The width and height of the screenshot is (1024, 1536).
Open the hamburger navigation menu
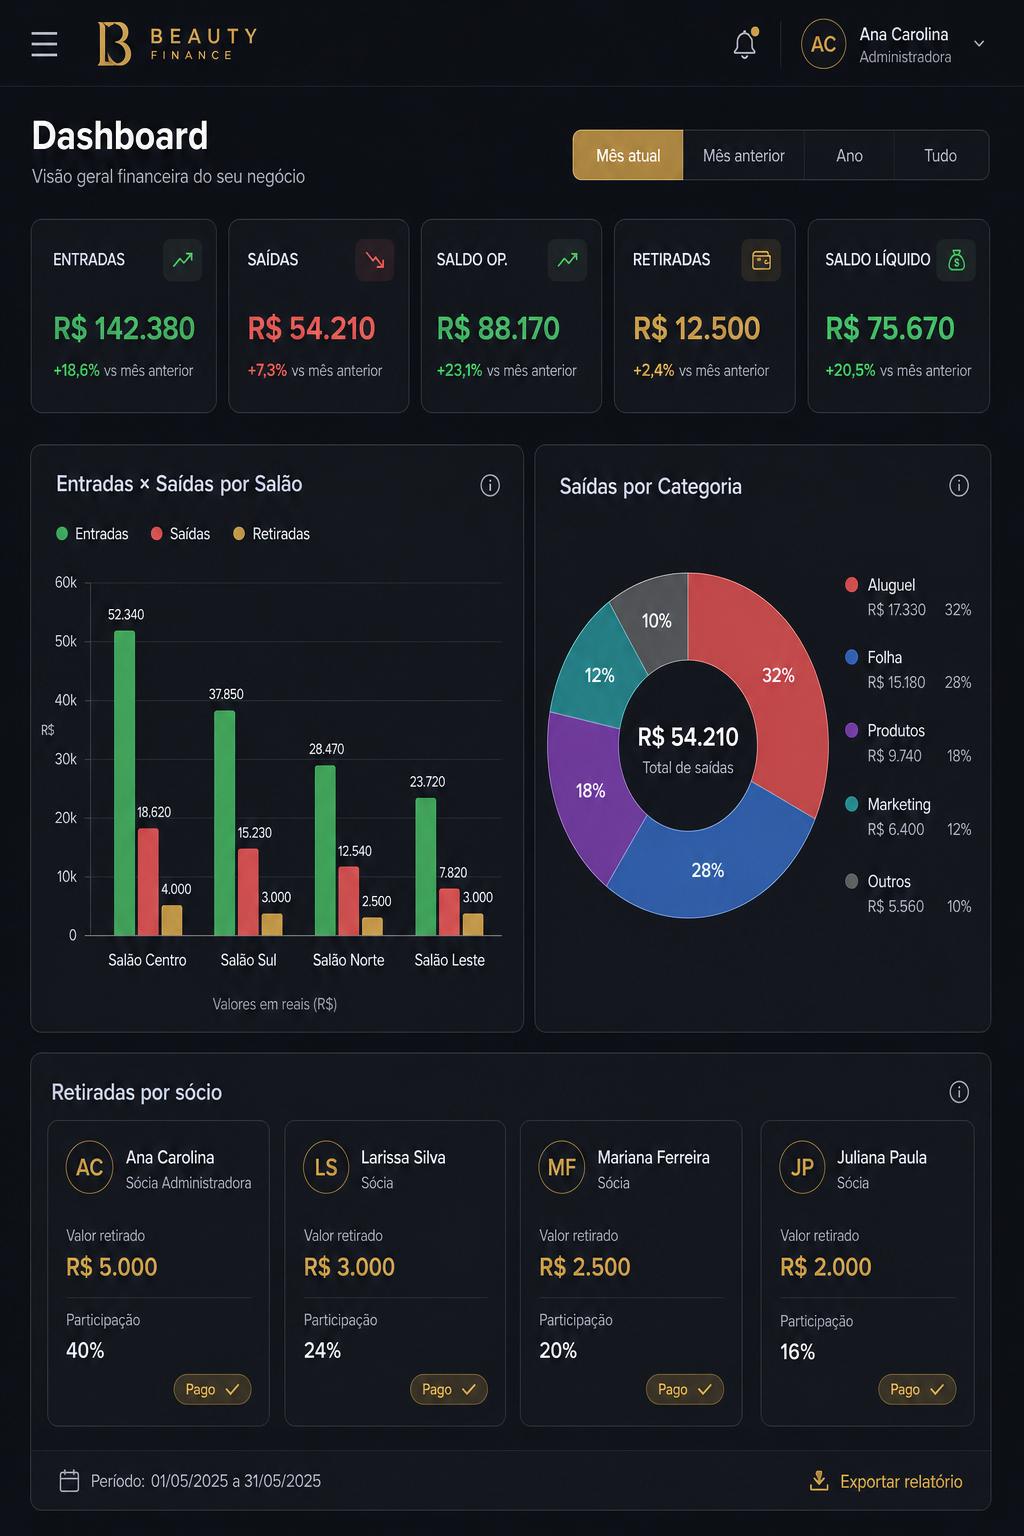coord(44,44)
